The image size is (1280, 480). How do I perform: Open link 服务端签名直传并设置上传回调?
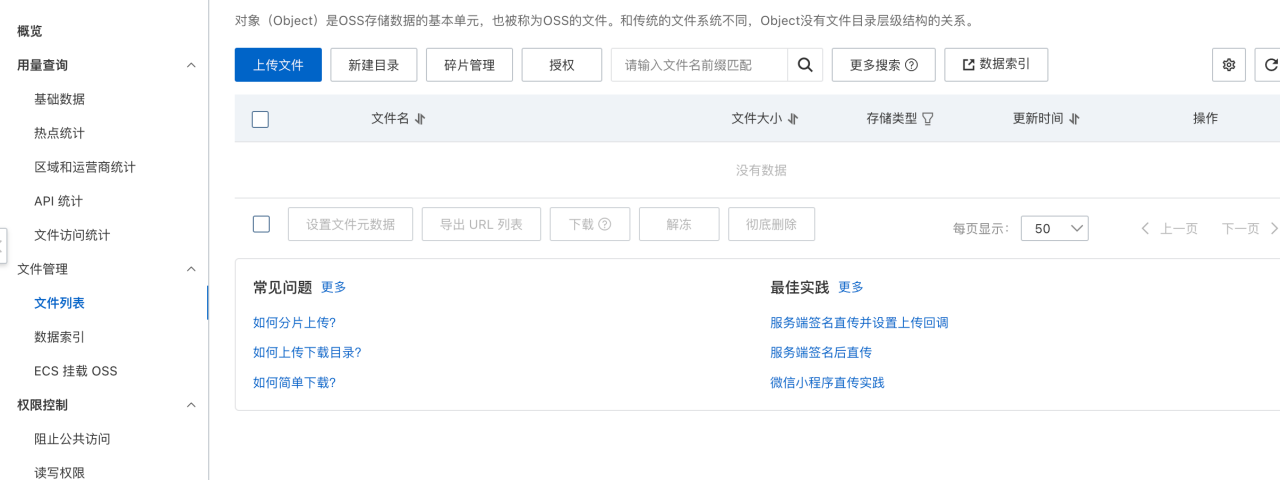pyautogui.click(x=859, y=323)
